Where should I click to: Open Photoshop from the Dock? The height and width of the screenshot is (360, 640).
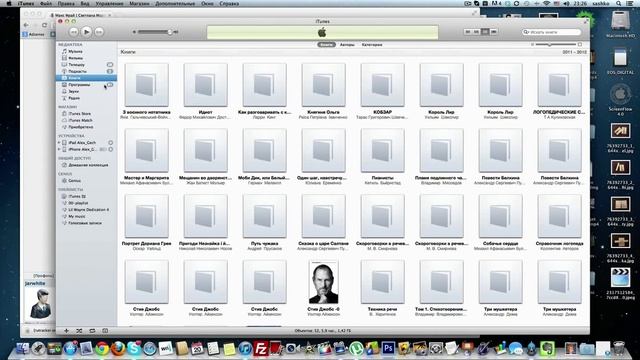388,348
